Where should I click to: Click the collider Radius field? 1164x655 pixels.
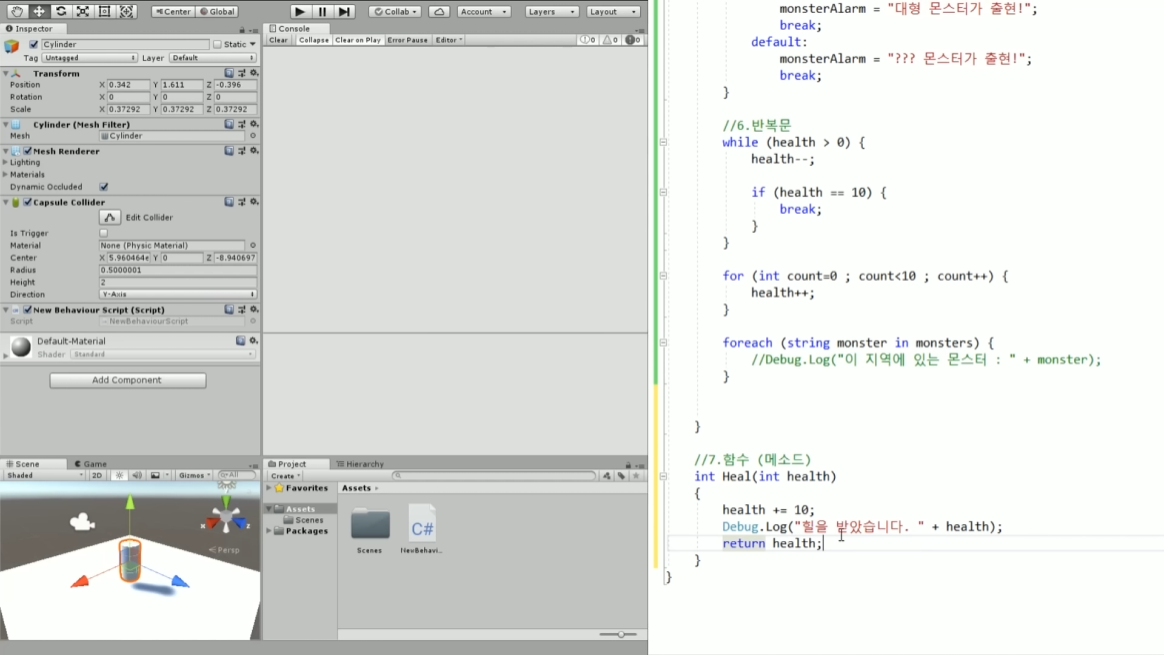pos(178,270)
